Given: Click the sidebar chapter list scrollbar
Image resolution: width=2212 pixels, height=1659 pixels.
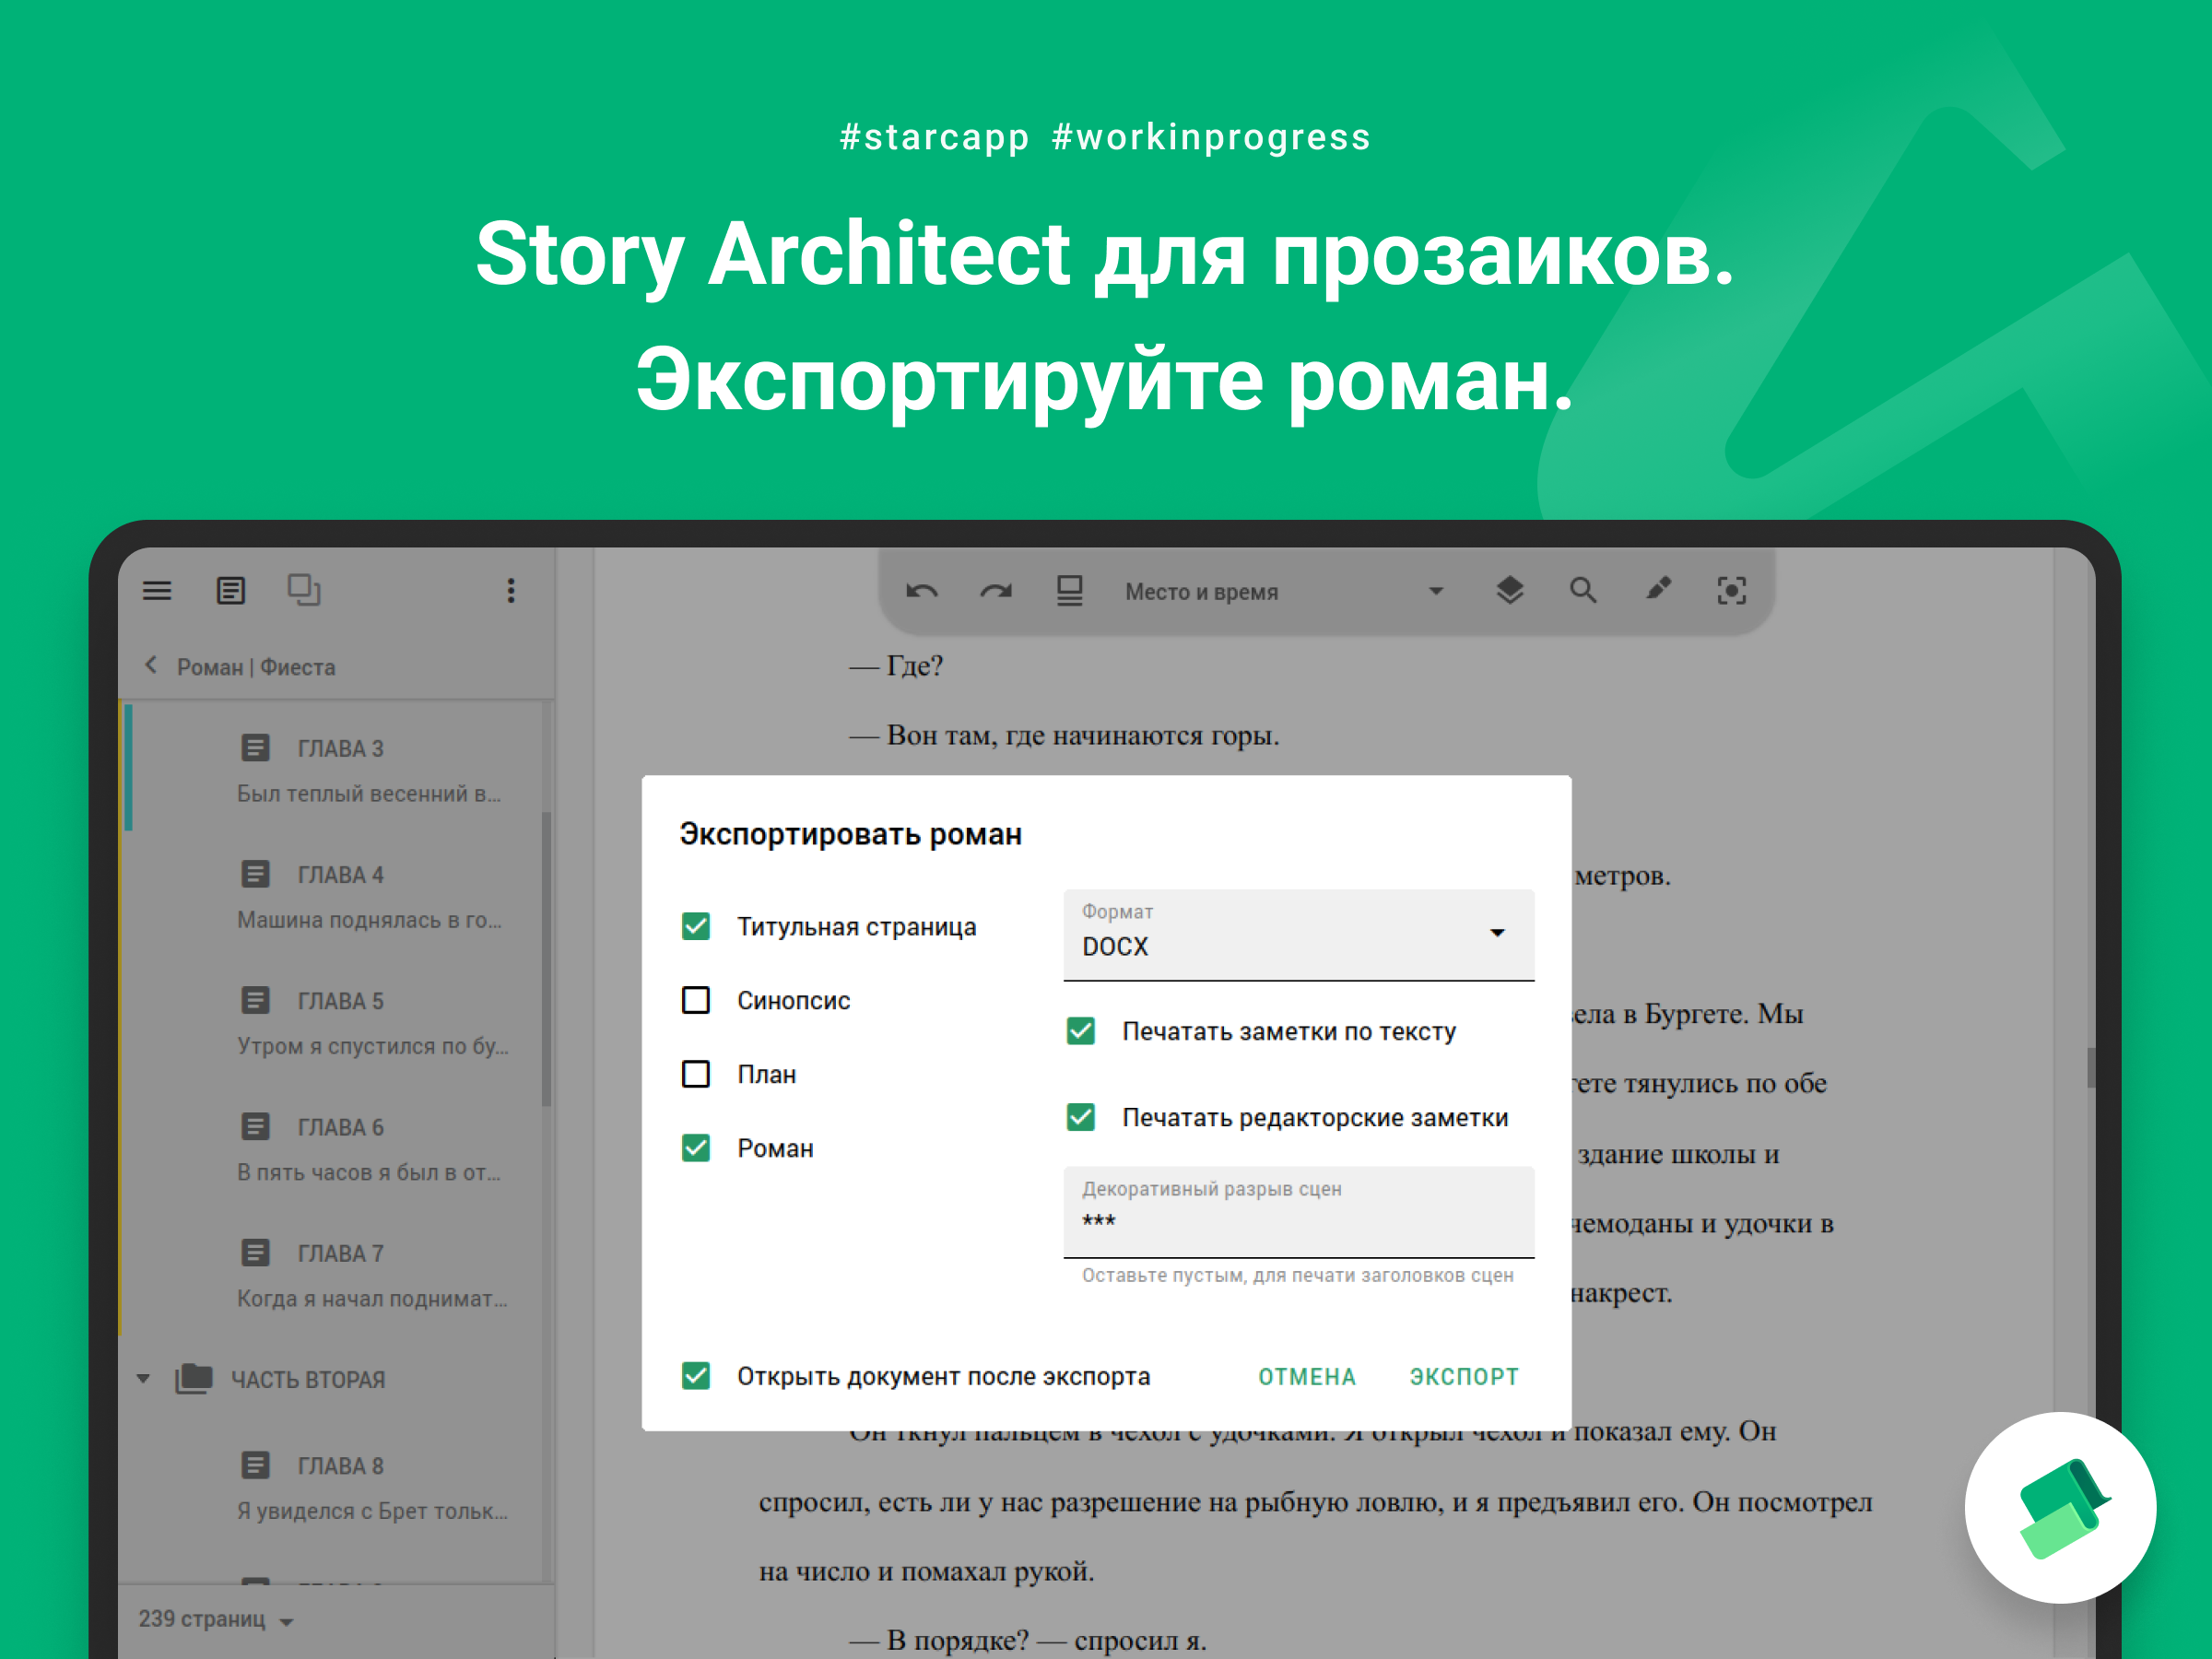Looking at the screenshot, I should click(x=546, y=958).
